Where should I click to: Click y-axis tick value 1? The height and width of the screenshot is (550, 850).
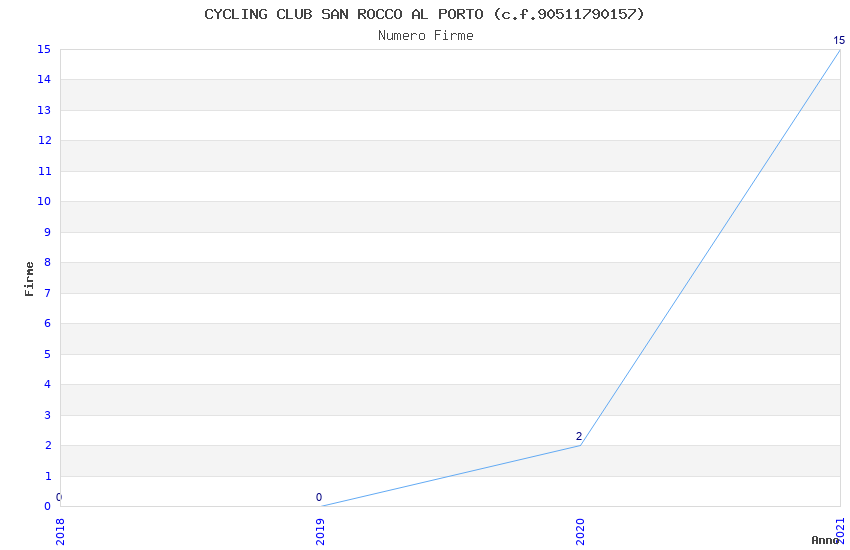[x=48, y=476]
